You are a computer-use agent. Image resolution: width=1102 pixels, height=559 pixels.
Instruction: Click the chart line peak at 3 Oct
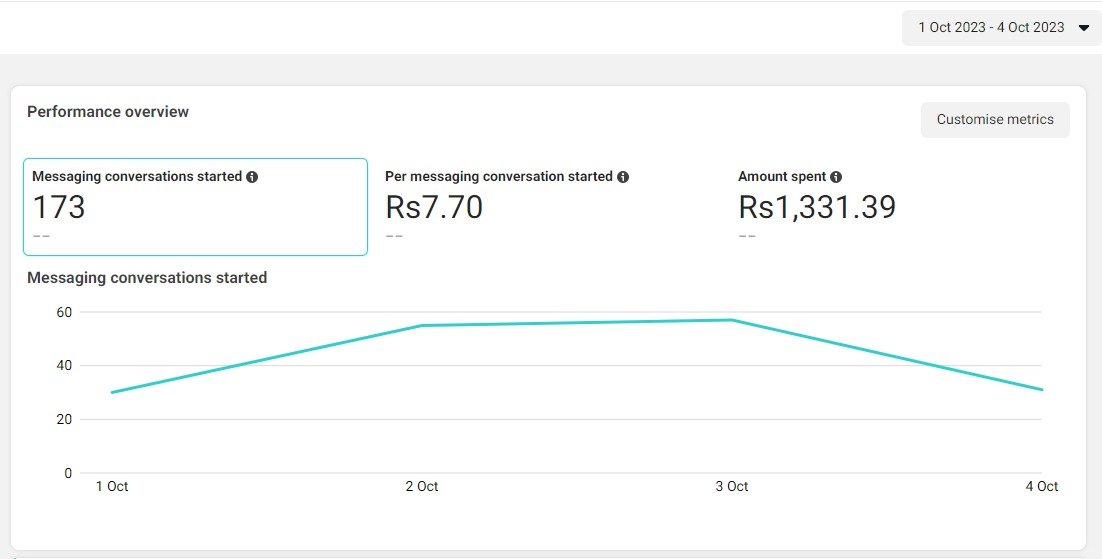click(x=732, y=320)
